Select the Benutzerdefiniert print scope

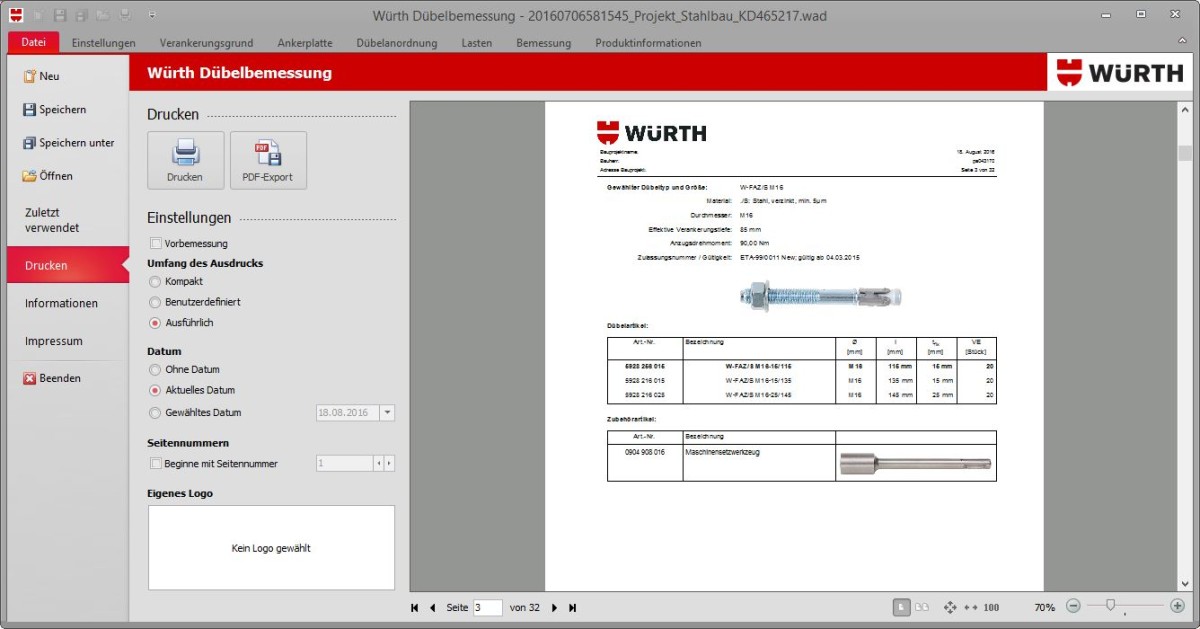tap(155, 302)
